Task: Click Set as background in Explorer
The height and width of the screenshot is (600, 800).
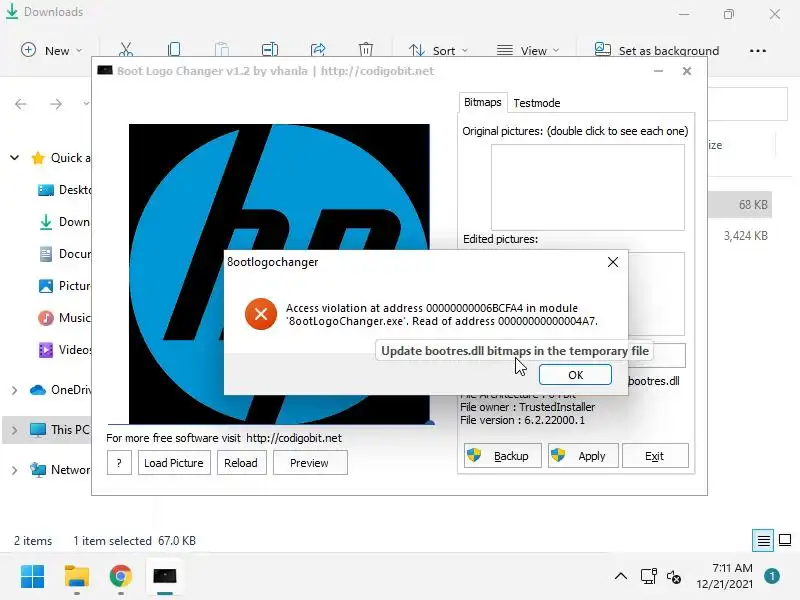Action: point(657,51)
